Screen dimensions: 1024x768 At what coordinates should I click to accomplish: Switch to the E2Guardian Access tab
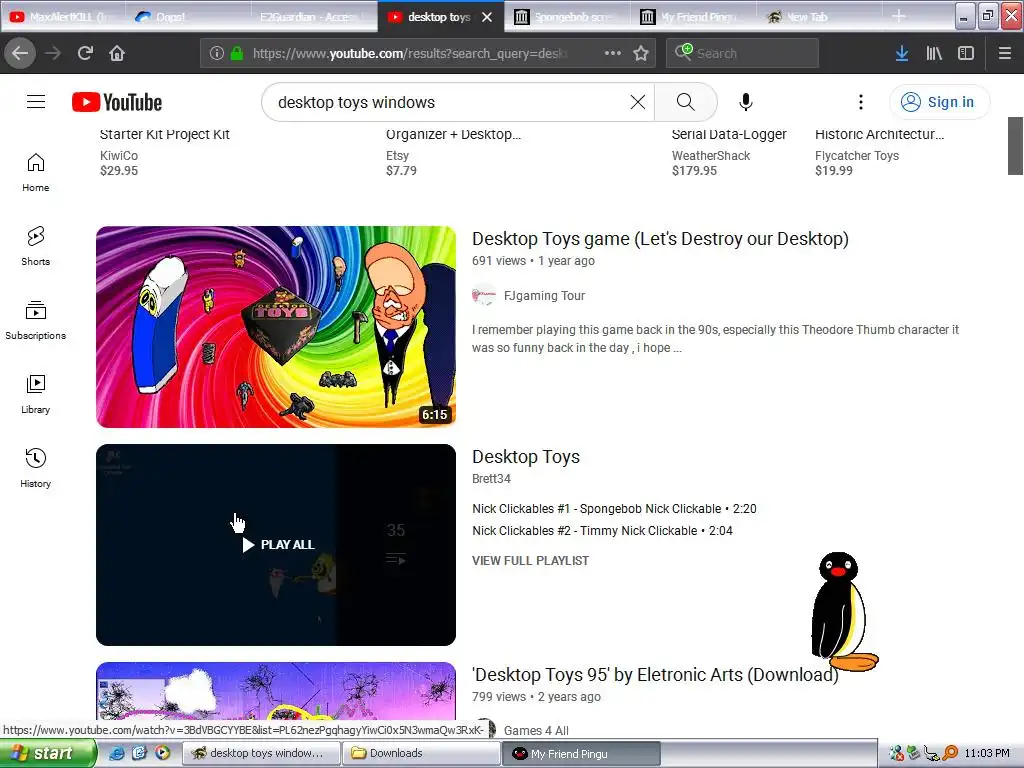coord(313,17)
